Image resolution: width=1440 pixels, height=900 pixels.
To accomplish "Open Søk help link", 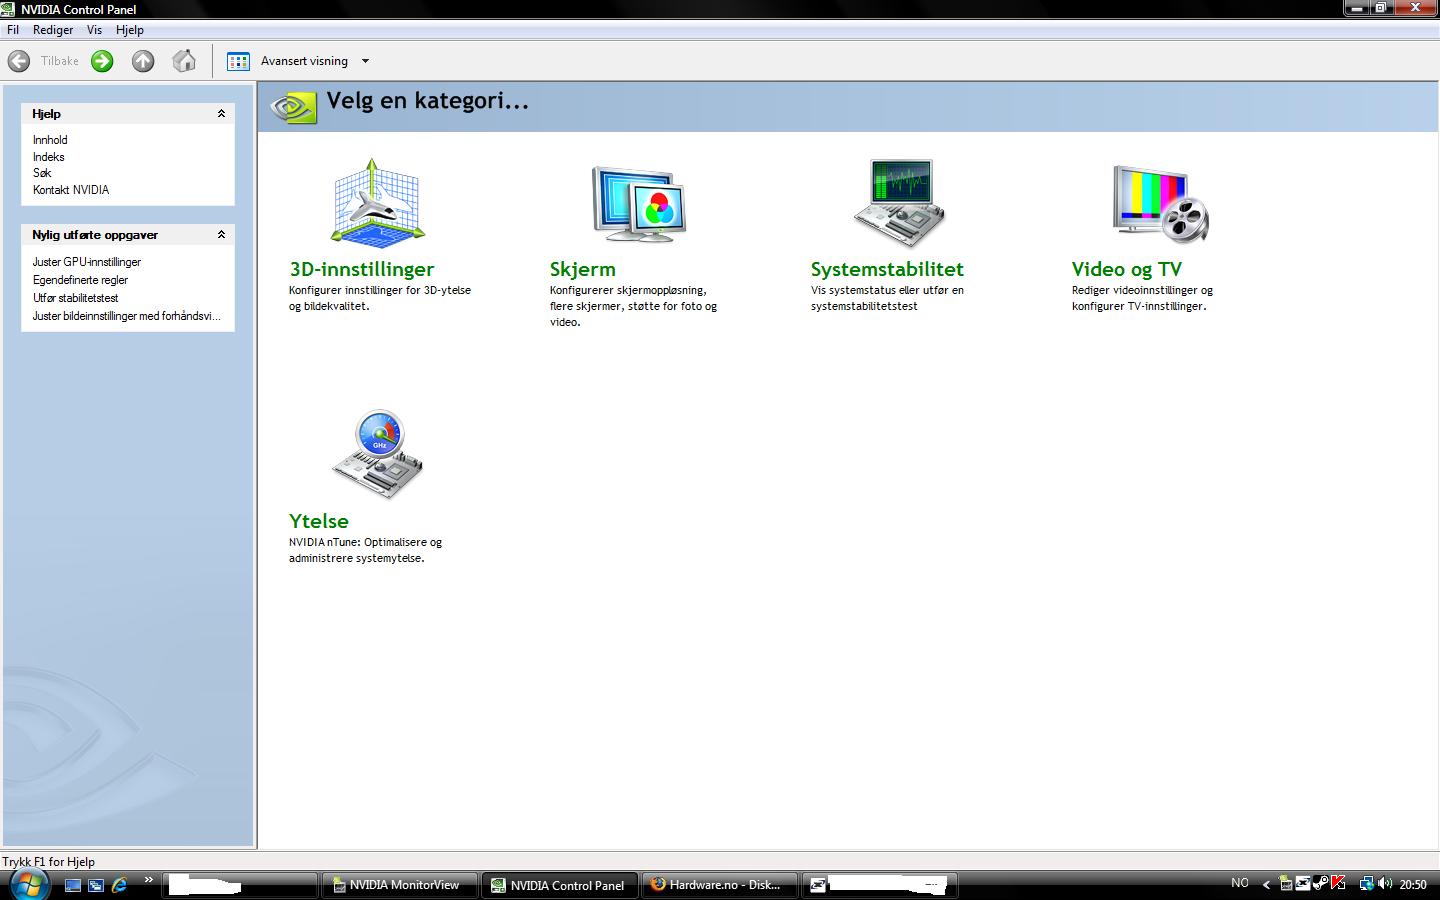I will pos(42,173).
